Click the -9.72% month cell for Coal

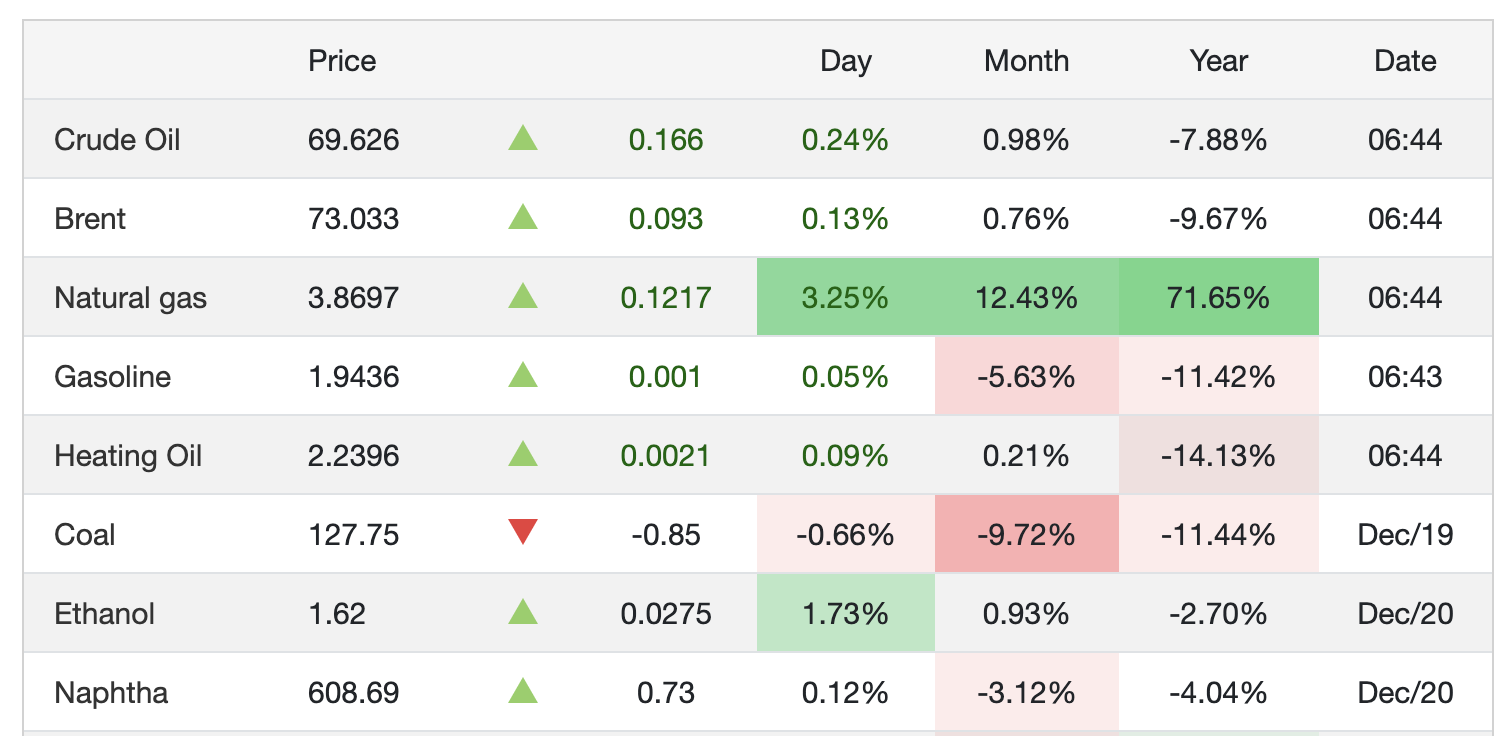coord(1027,534)
